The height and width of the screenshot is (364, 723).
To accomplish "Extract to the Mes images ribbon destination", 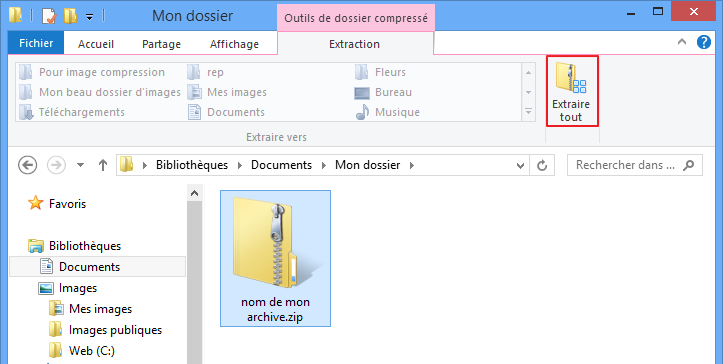I will coord(227,92).
